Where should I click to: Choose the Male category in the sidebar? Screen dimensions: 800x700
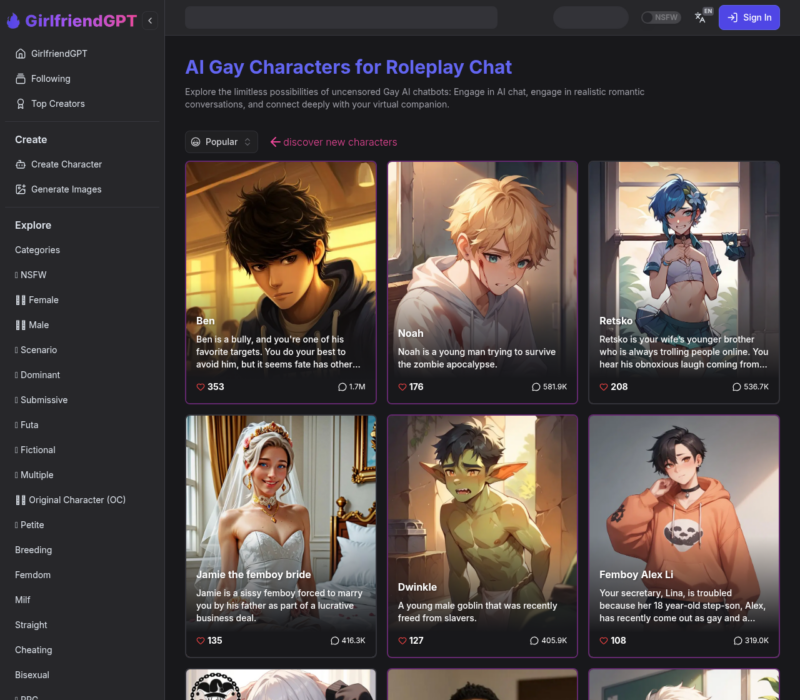click(x=38, y=325)
